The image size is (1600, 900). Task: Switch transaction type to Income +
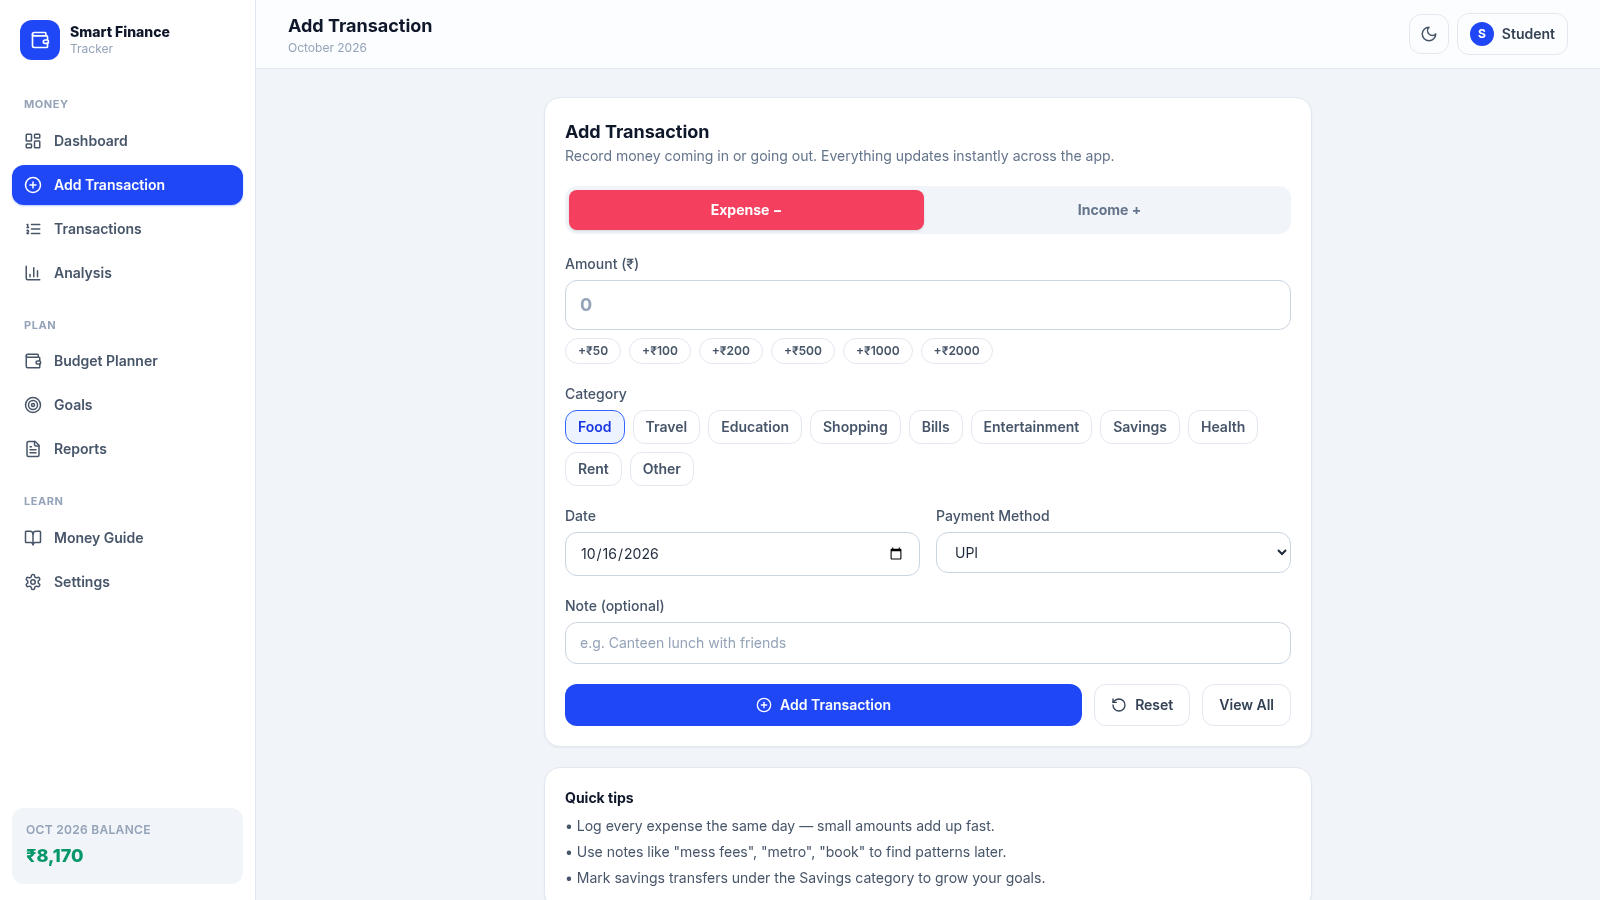tap(1108, 210)
